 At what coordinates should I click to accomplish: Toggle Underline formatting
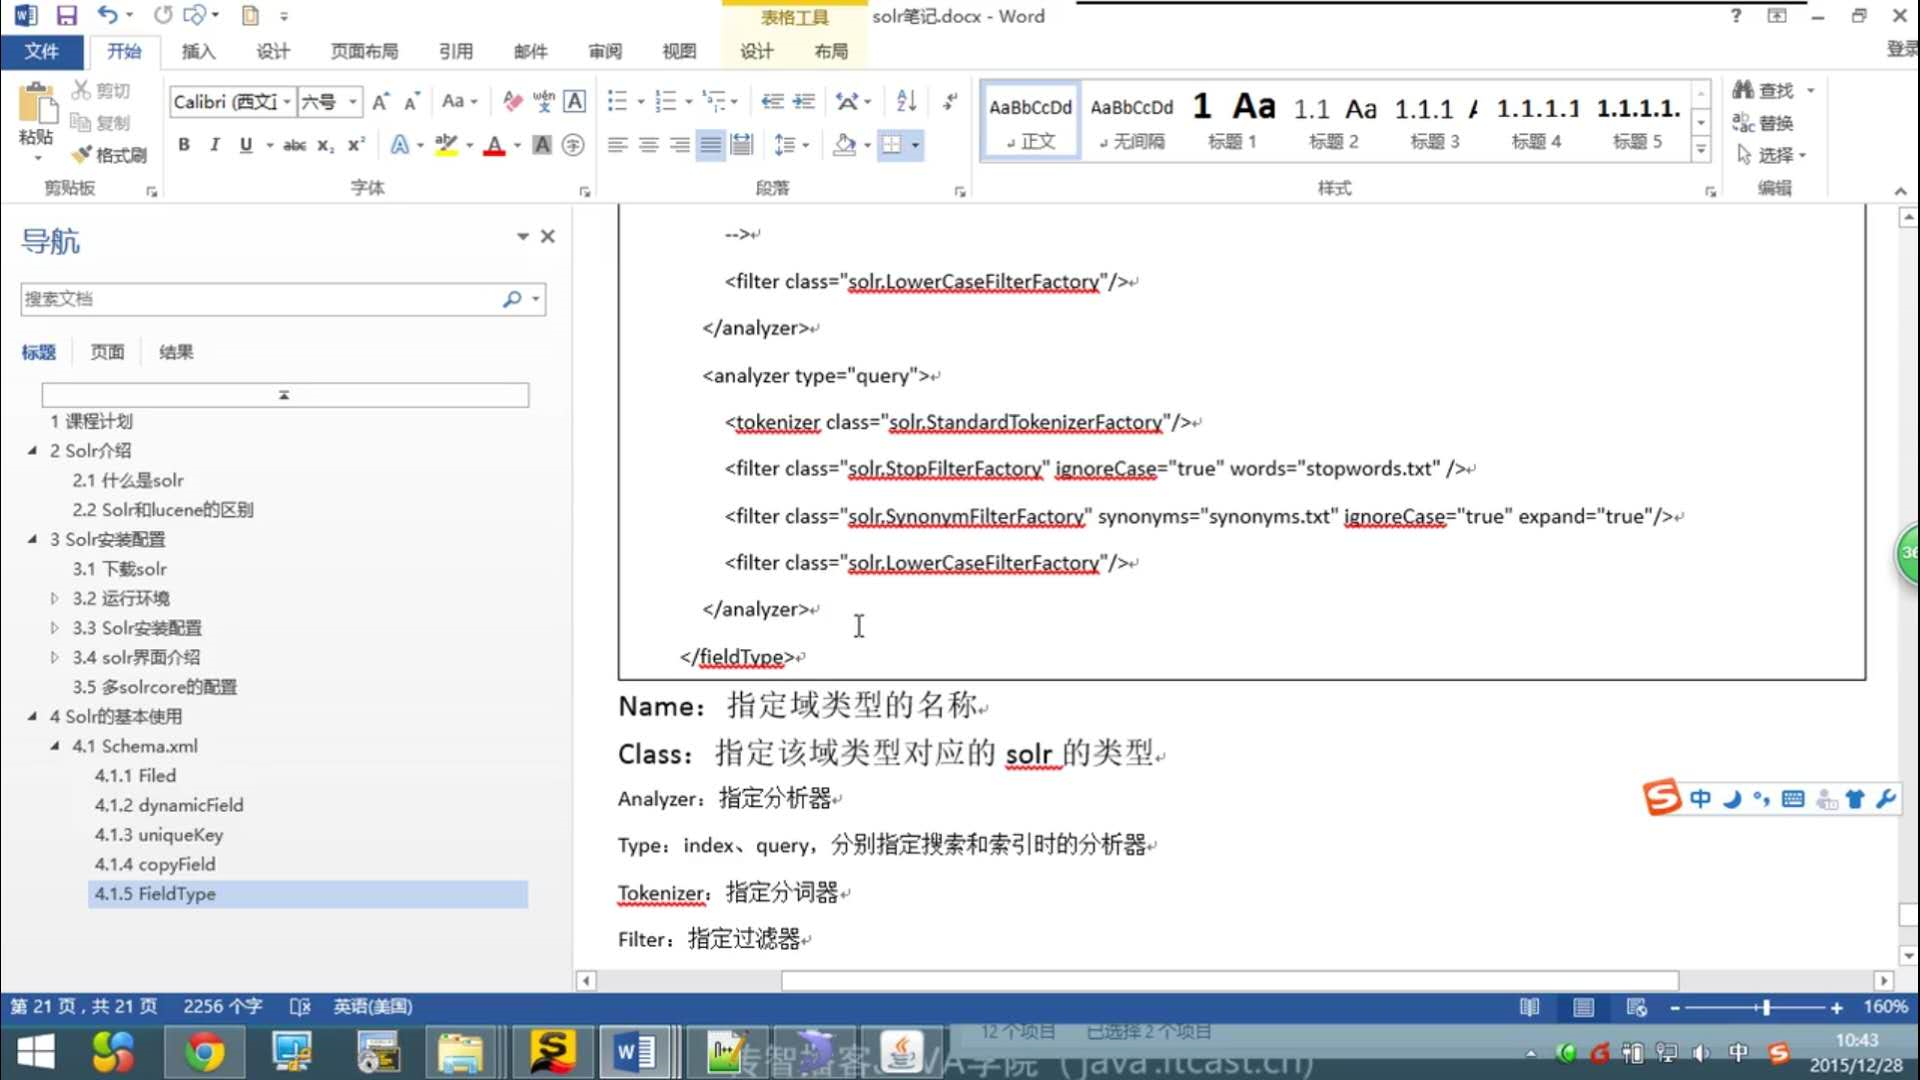coord(246,145)
